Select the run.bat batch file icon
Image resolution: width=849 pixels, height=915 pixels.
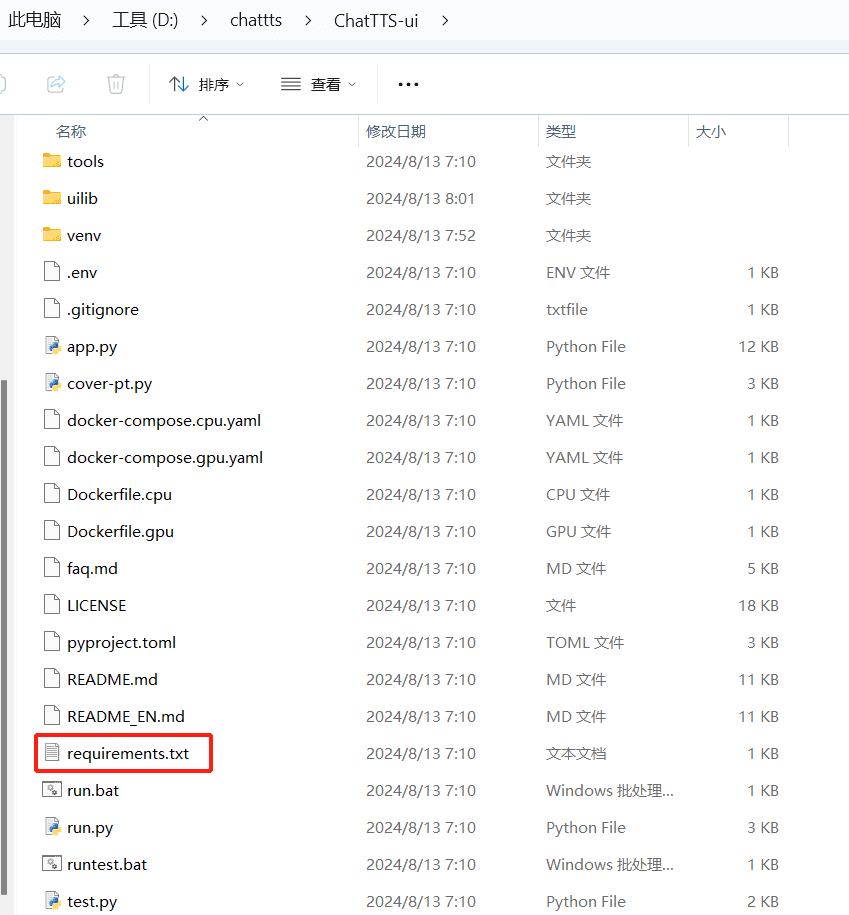pos(52,790)
